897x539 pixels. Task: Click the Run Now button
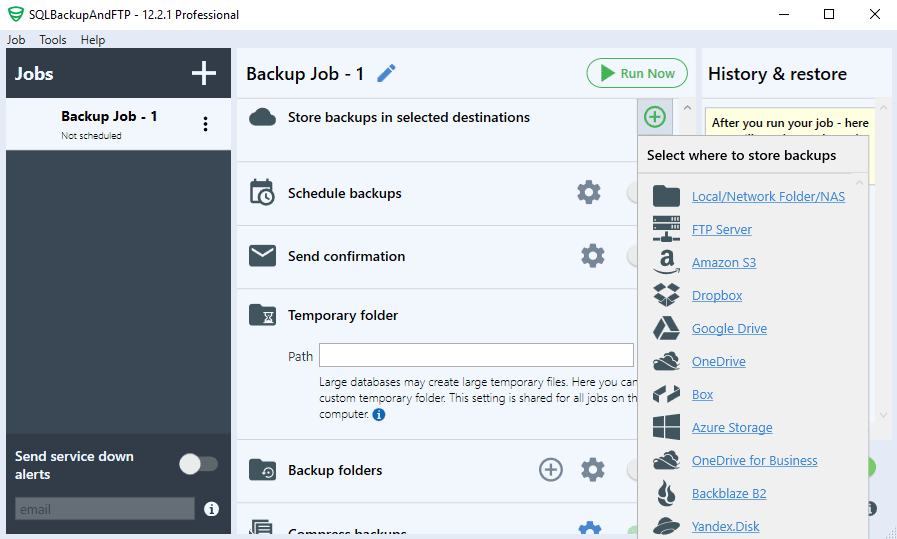pyautogui.click(x=637, y=73)
